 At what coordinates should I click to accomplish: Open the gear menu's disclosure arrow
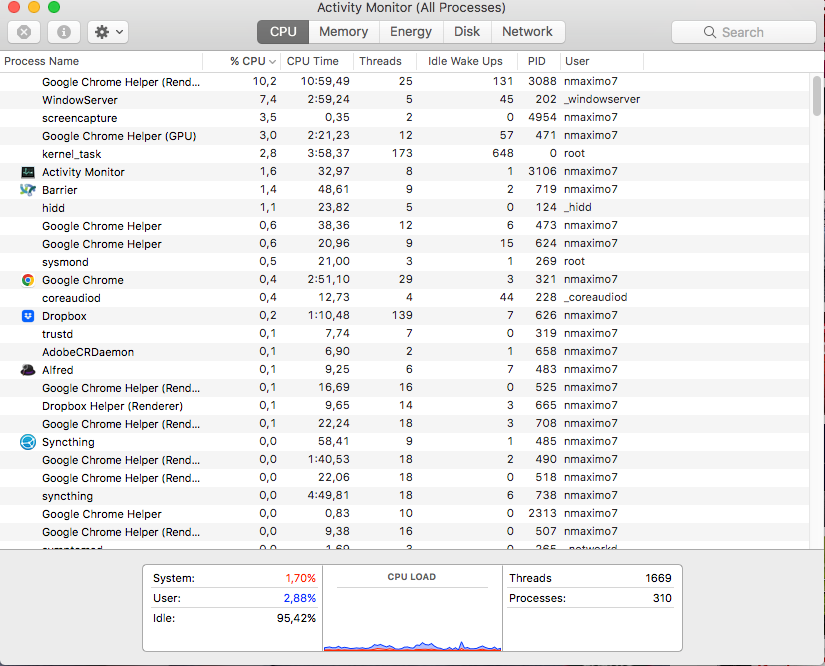click(x=119, y=31)
